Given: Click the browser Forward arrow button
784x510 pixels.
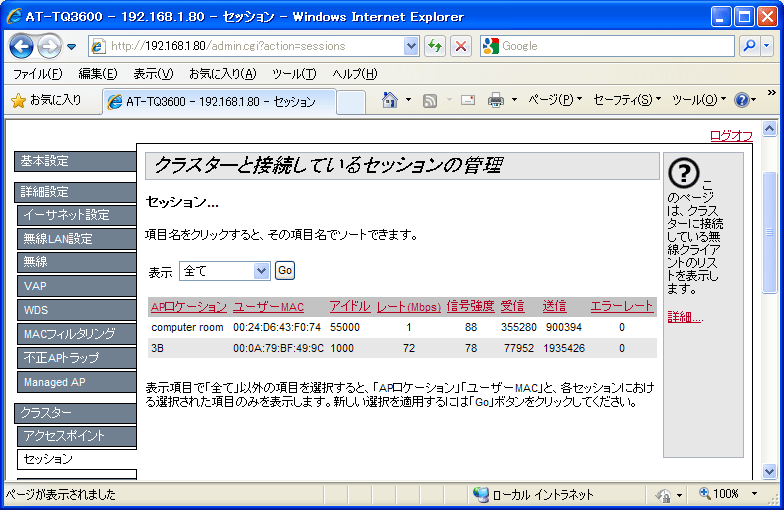Looking at the screenshot, I should [49, 46].
